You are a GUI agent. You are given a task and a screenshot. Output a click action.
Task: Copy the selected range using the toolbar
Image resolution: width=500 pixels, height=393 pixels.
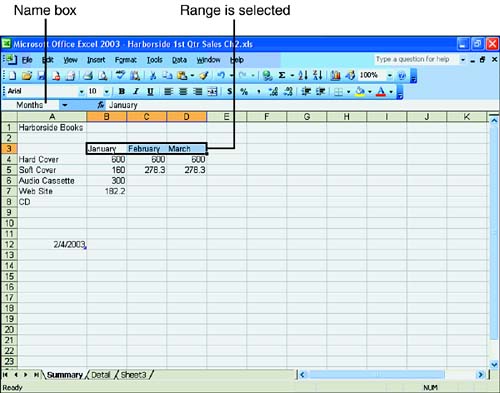(167, 76)
